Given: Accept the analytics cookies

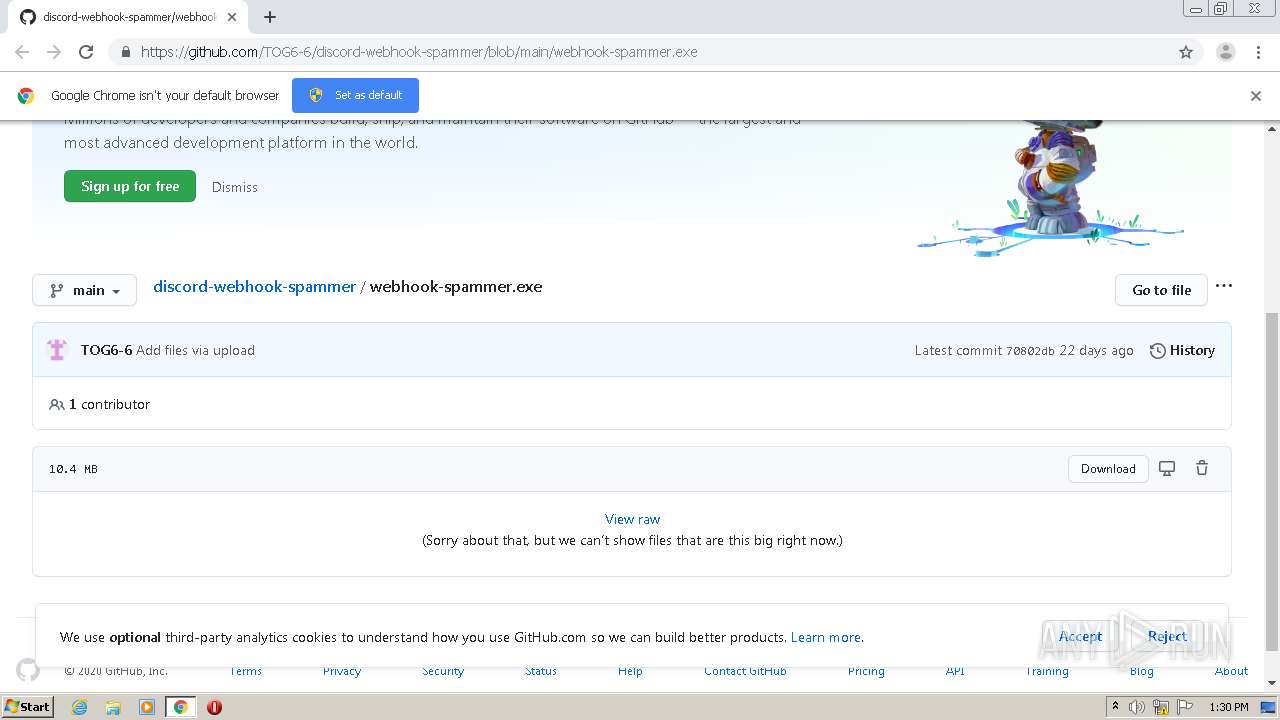Looking at the screenshot, I should pyautogui.click(x=1080, y=636).
